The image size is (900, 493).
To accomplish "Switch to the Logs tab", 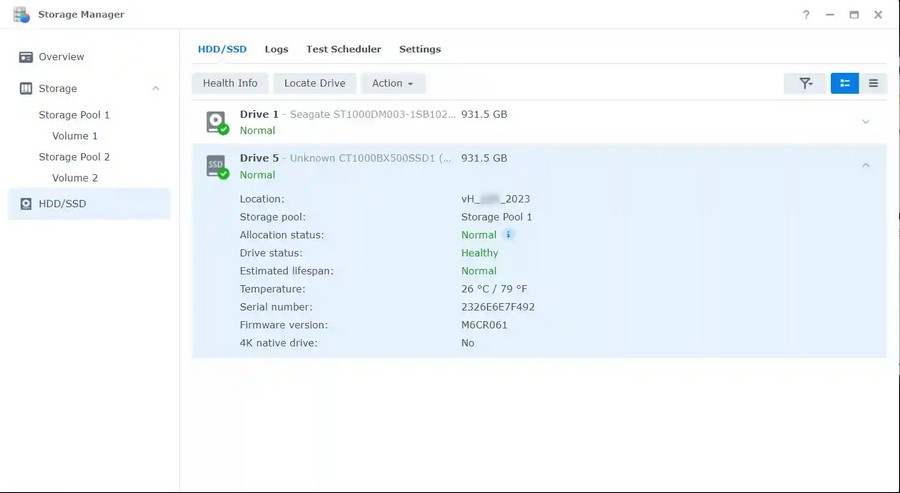I will (276, 49).
